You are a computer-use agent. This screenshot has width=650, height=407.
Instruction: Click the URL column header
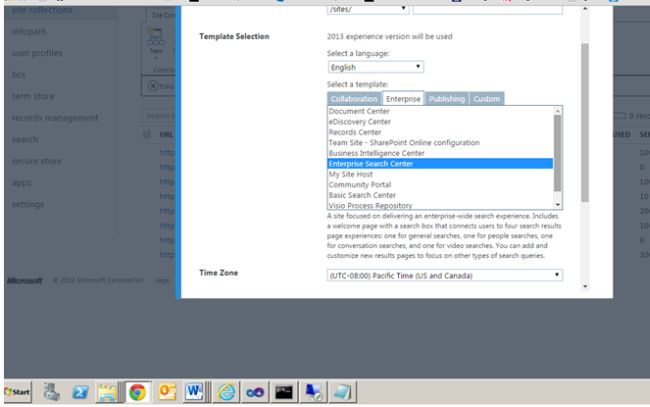pyautogui.click(x=166, y=134)
